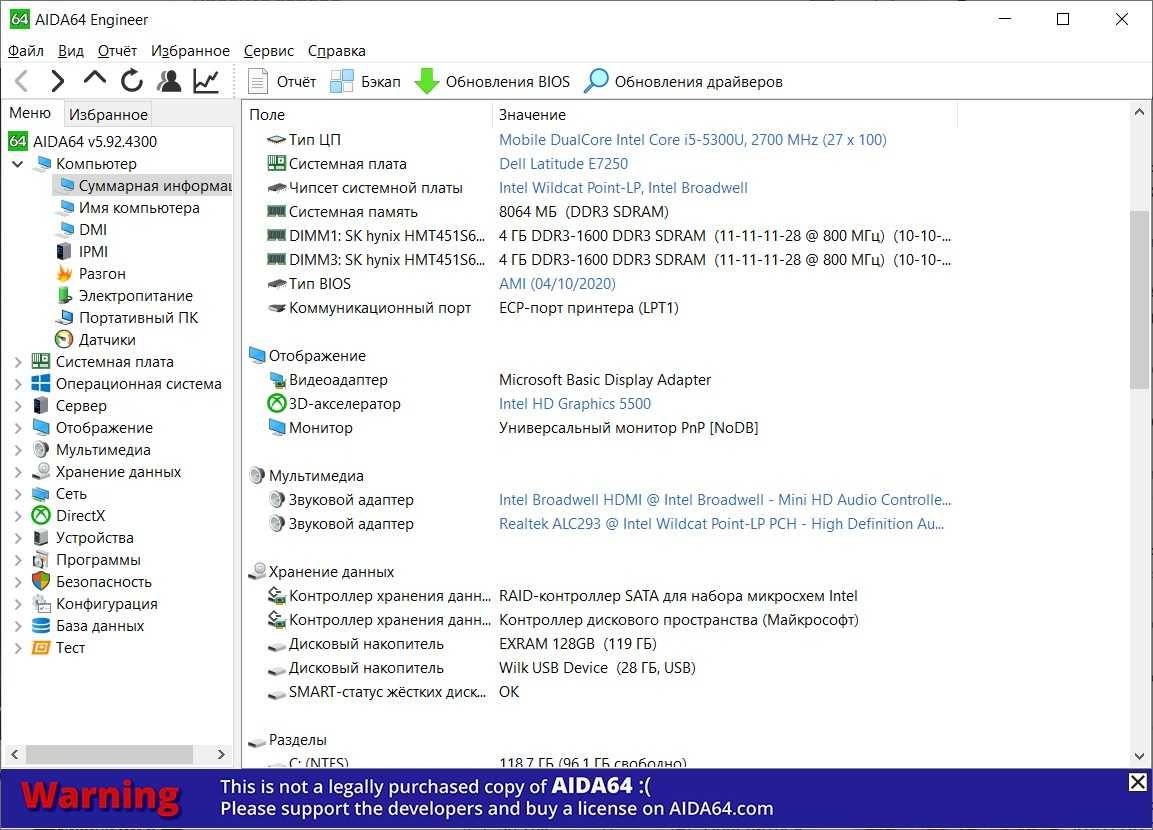Select the Wilk USB Device (28 ГБ, USB) value

pos(597,668)
